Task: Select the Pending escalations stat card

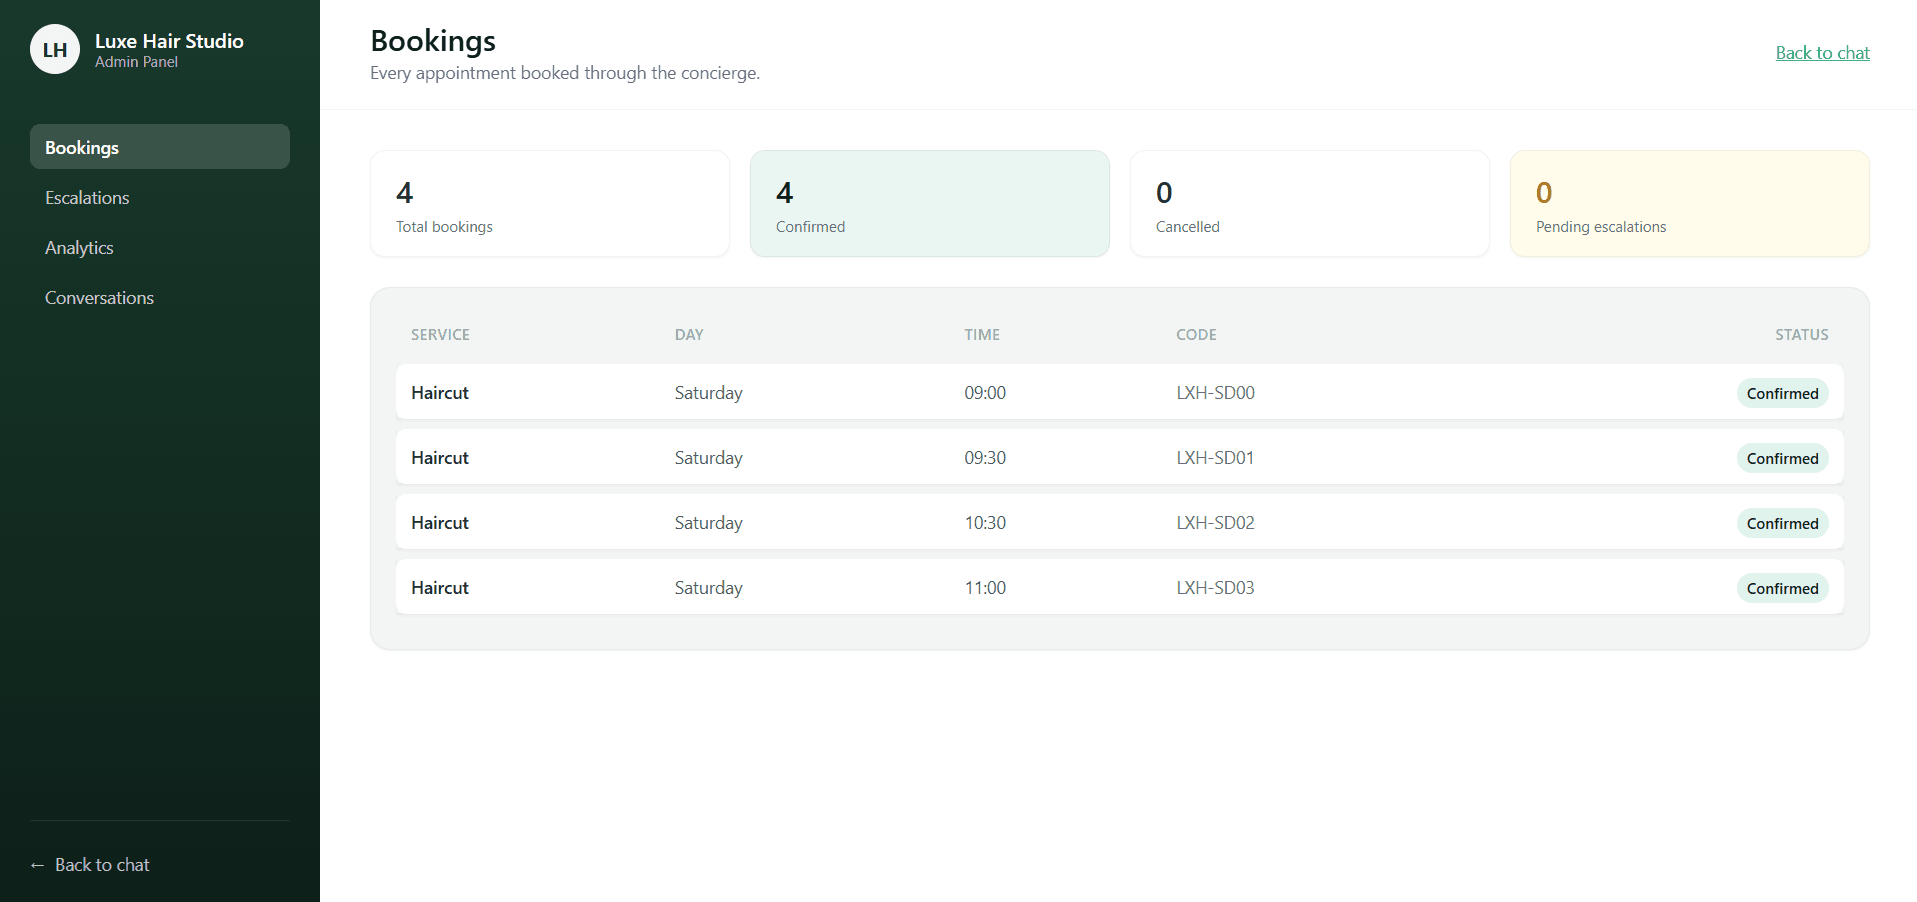Action: click(1690, 204)
